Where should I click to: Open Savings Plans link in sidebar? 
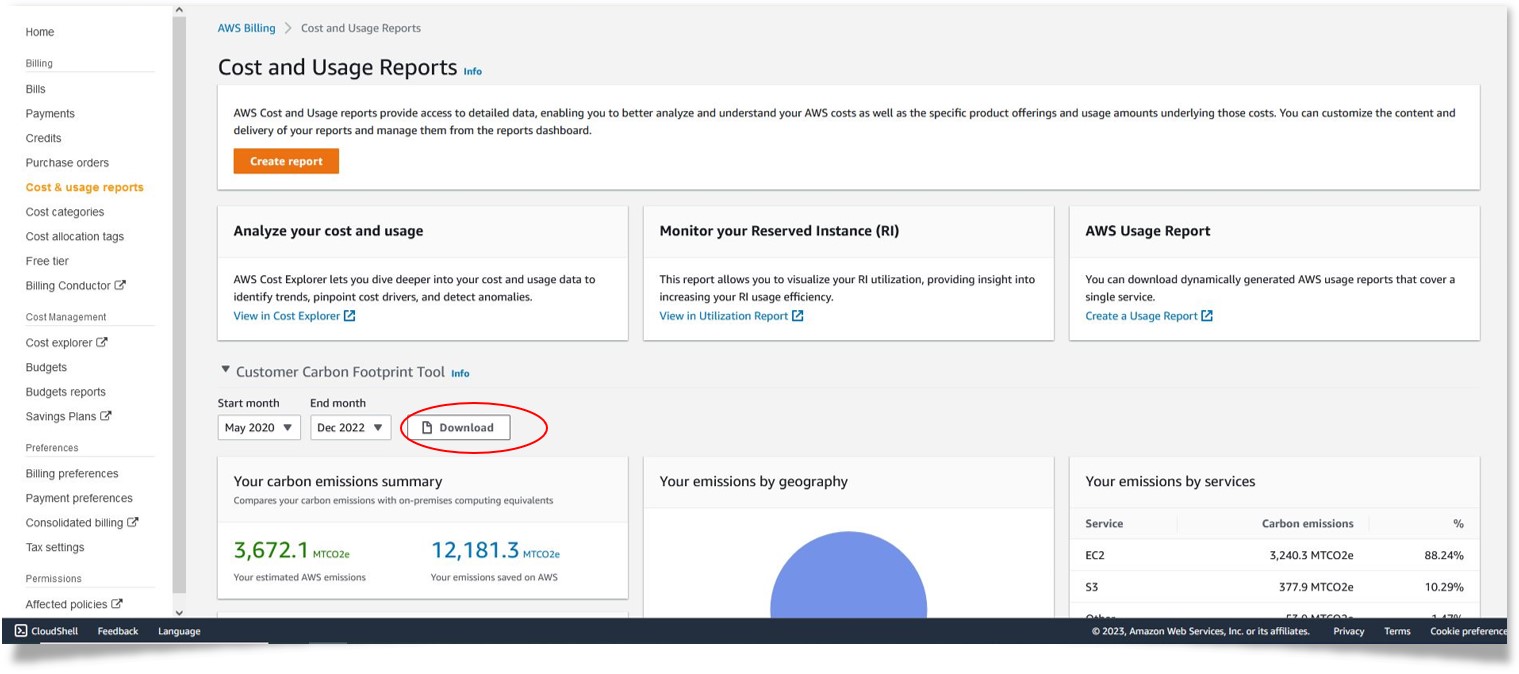[x=61, y=416]
